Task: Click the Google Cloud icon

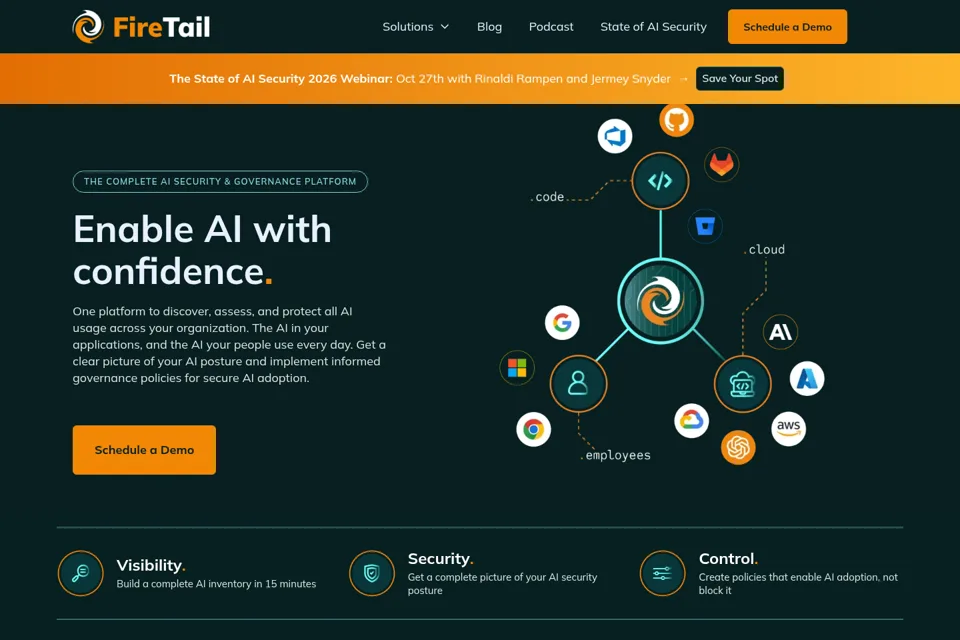Action: tap(691, 420)
